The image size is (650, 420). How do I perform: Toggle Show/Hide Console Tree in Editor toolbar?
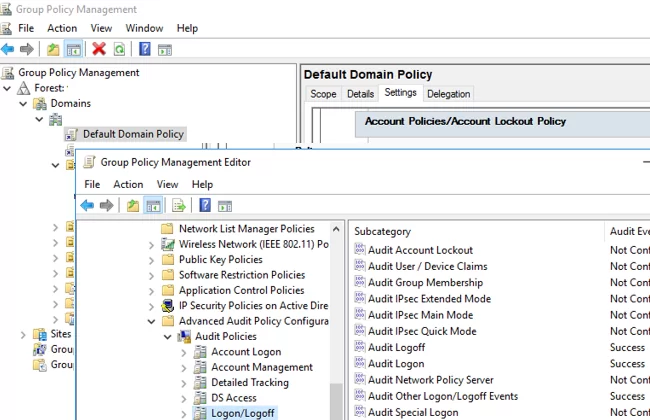click(x=153, y=206)
